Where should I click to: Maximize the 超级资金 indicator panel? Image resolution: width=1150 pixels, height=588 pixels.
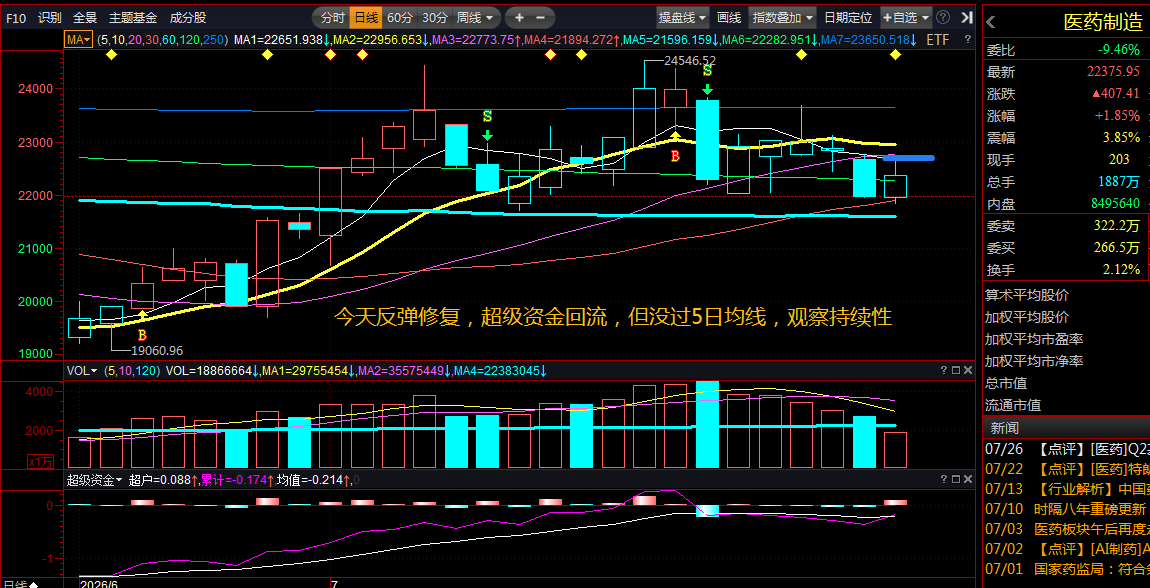(x=956, y=479)
